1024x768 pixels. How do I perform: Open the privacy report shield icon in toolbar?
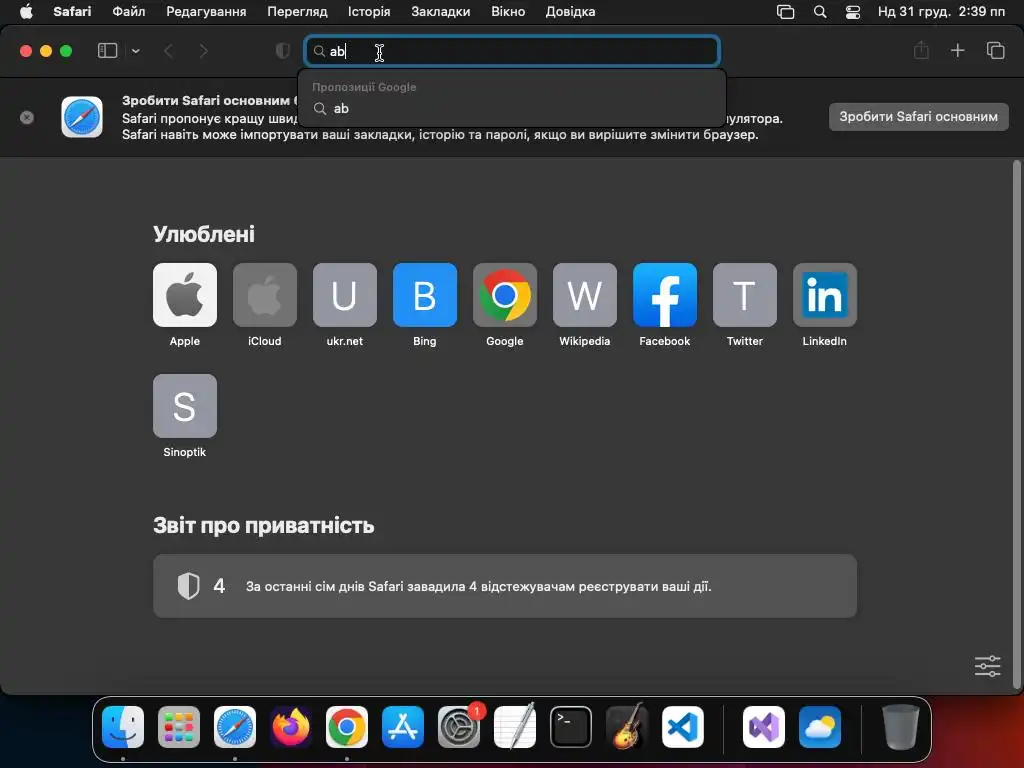tap(283, 51)
